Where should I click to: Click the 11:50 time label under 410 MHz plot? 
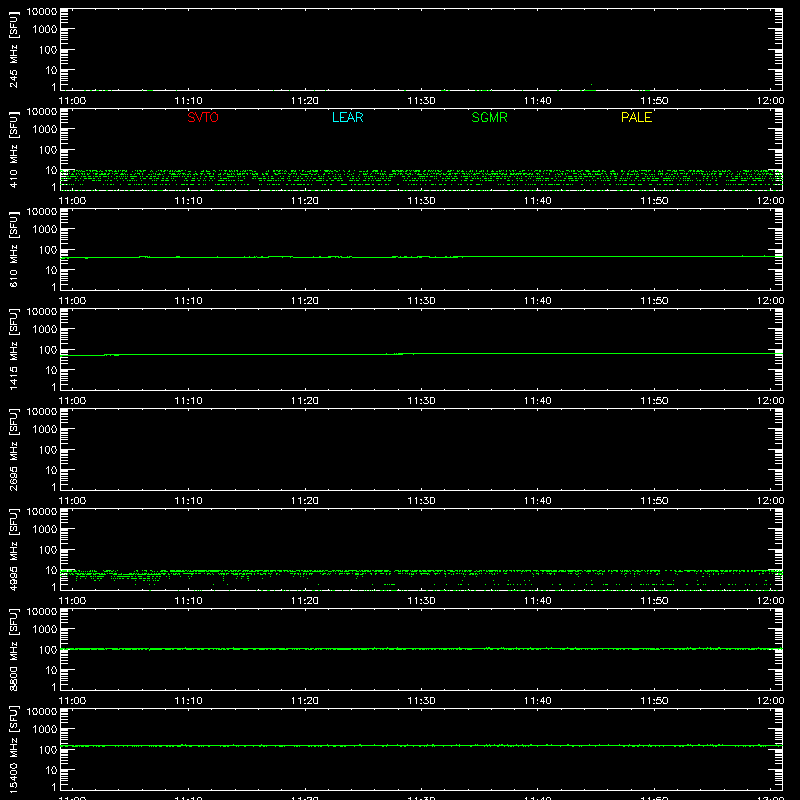654,201
